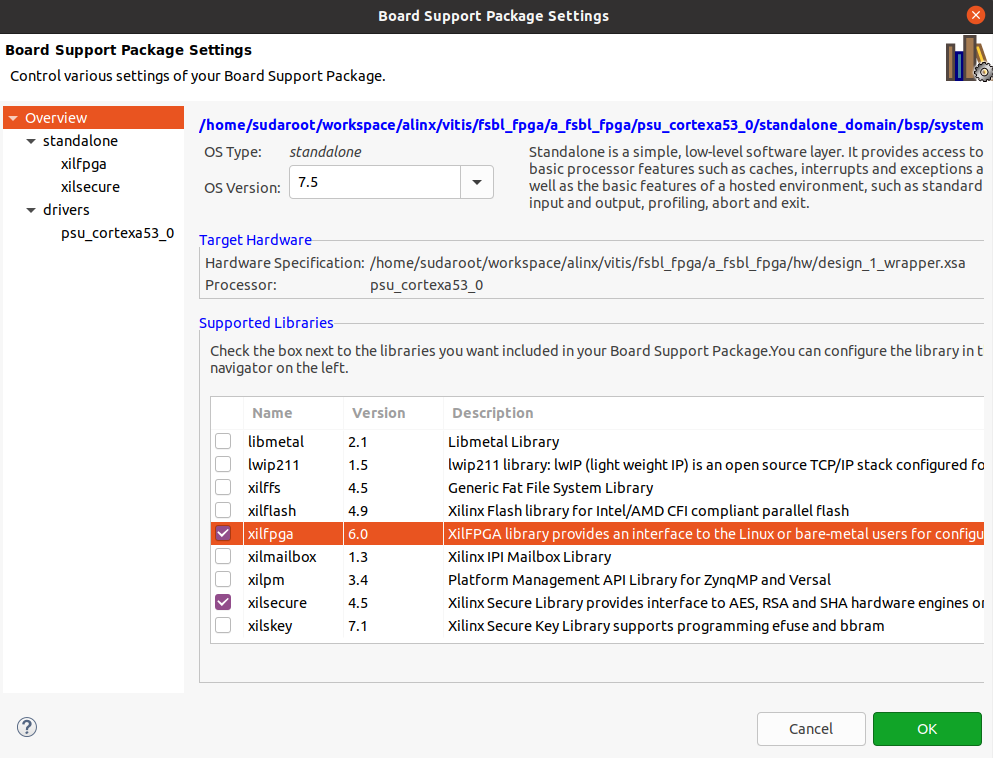
Task: Click the Xilinx logo in the header
Action: [x=965, y=58]
